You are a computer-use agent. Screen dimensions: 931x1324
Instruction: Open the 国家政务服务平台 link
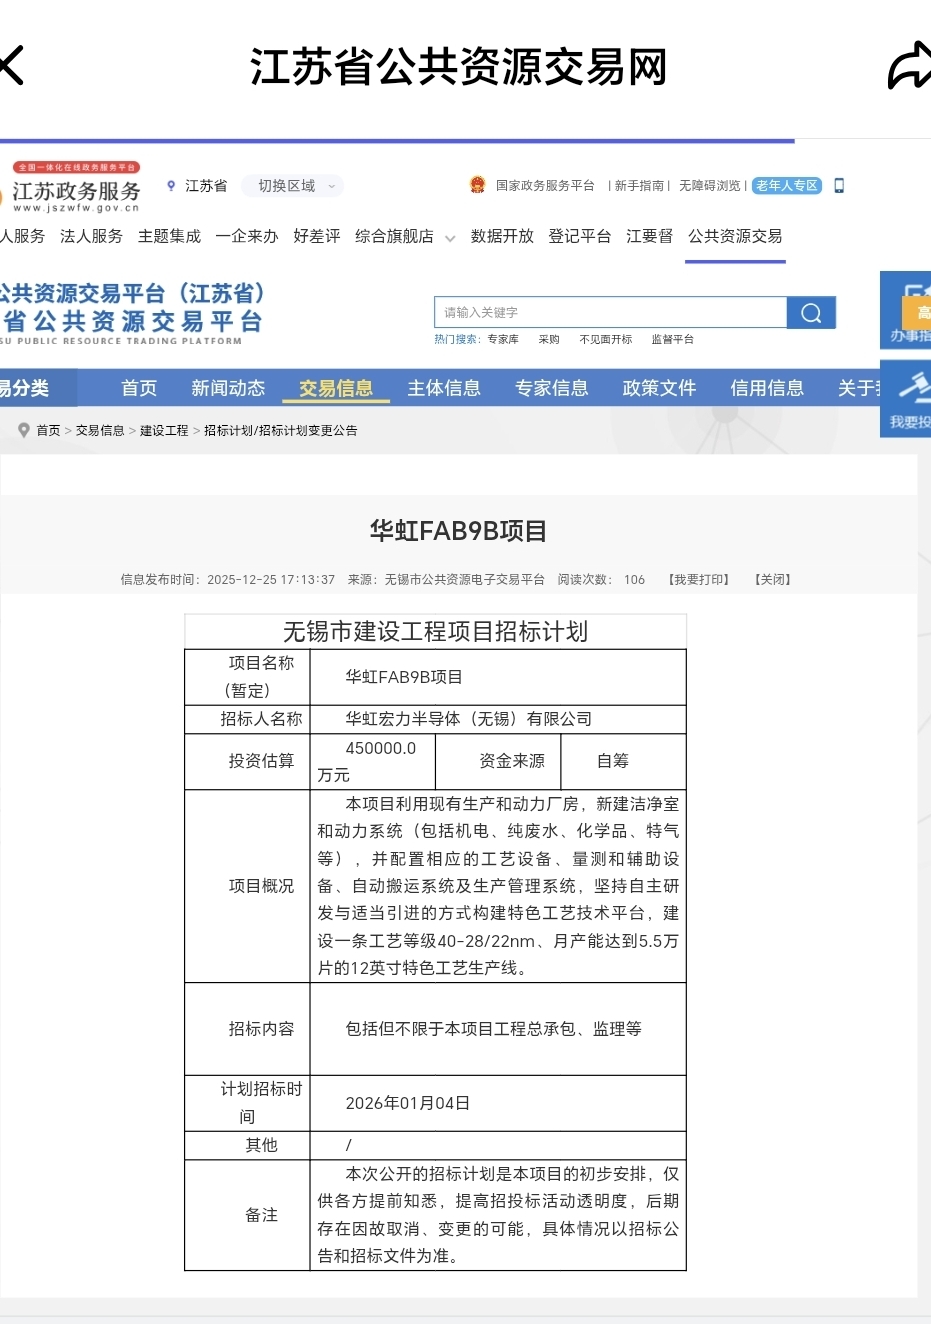point(545,186)
